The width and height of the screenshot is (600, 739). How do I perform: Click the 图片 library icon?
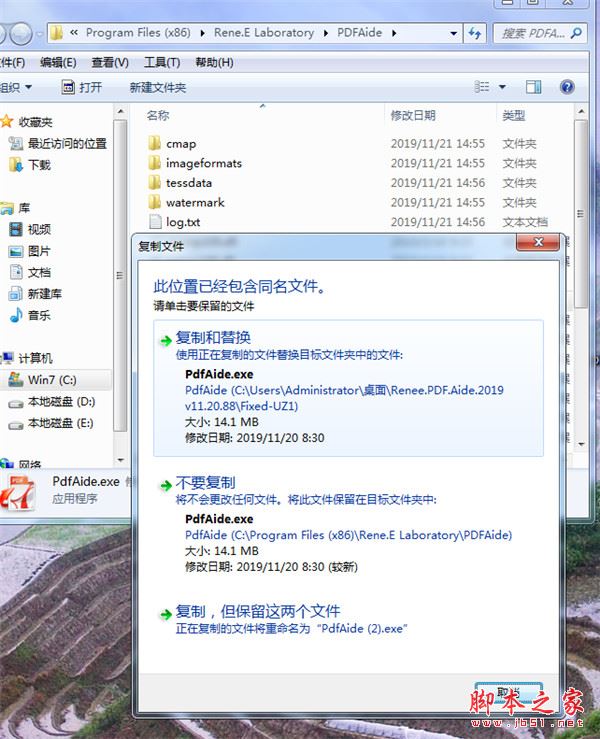tap(16, 251)
